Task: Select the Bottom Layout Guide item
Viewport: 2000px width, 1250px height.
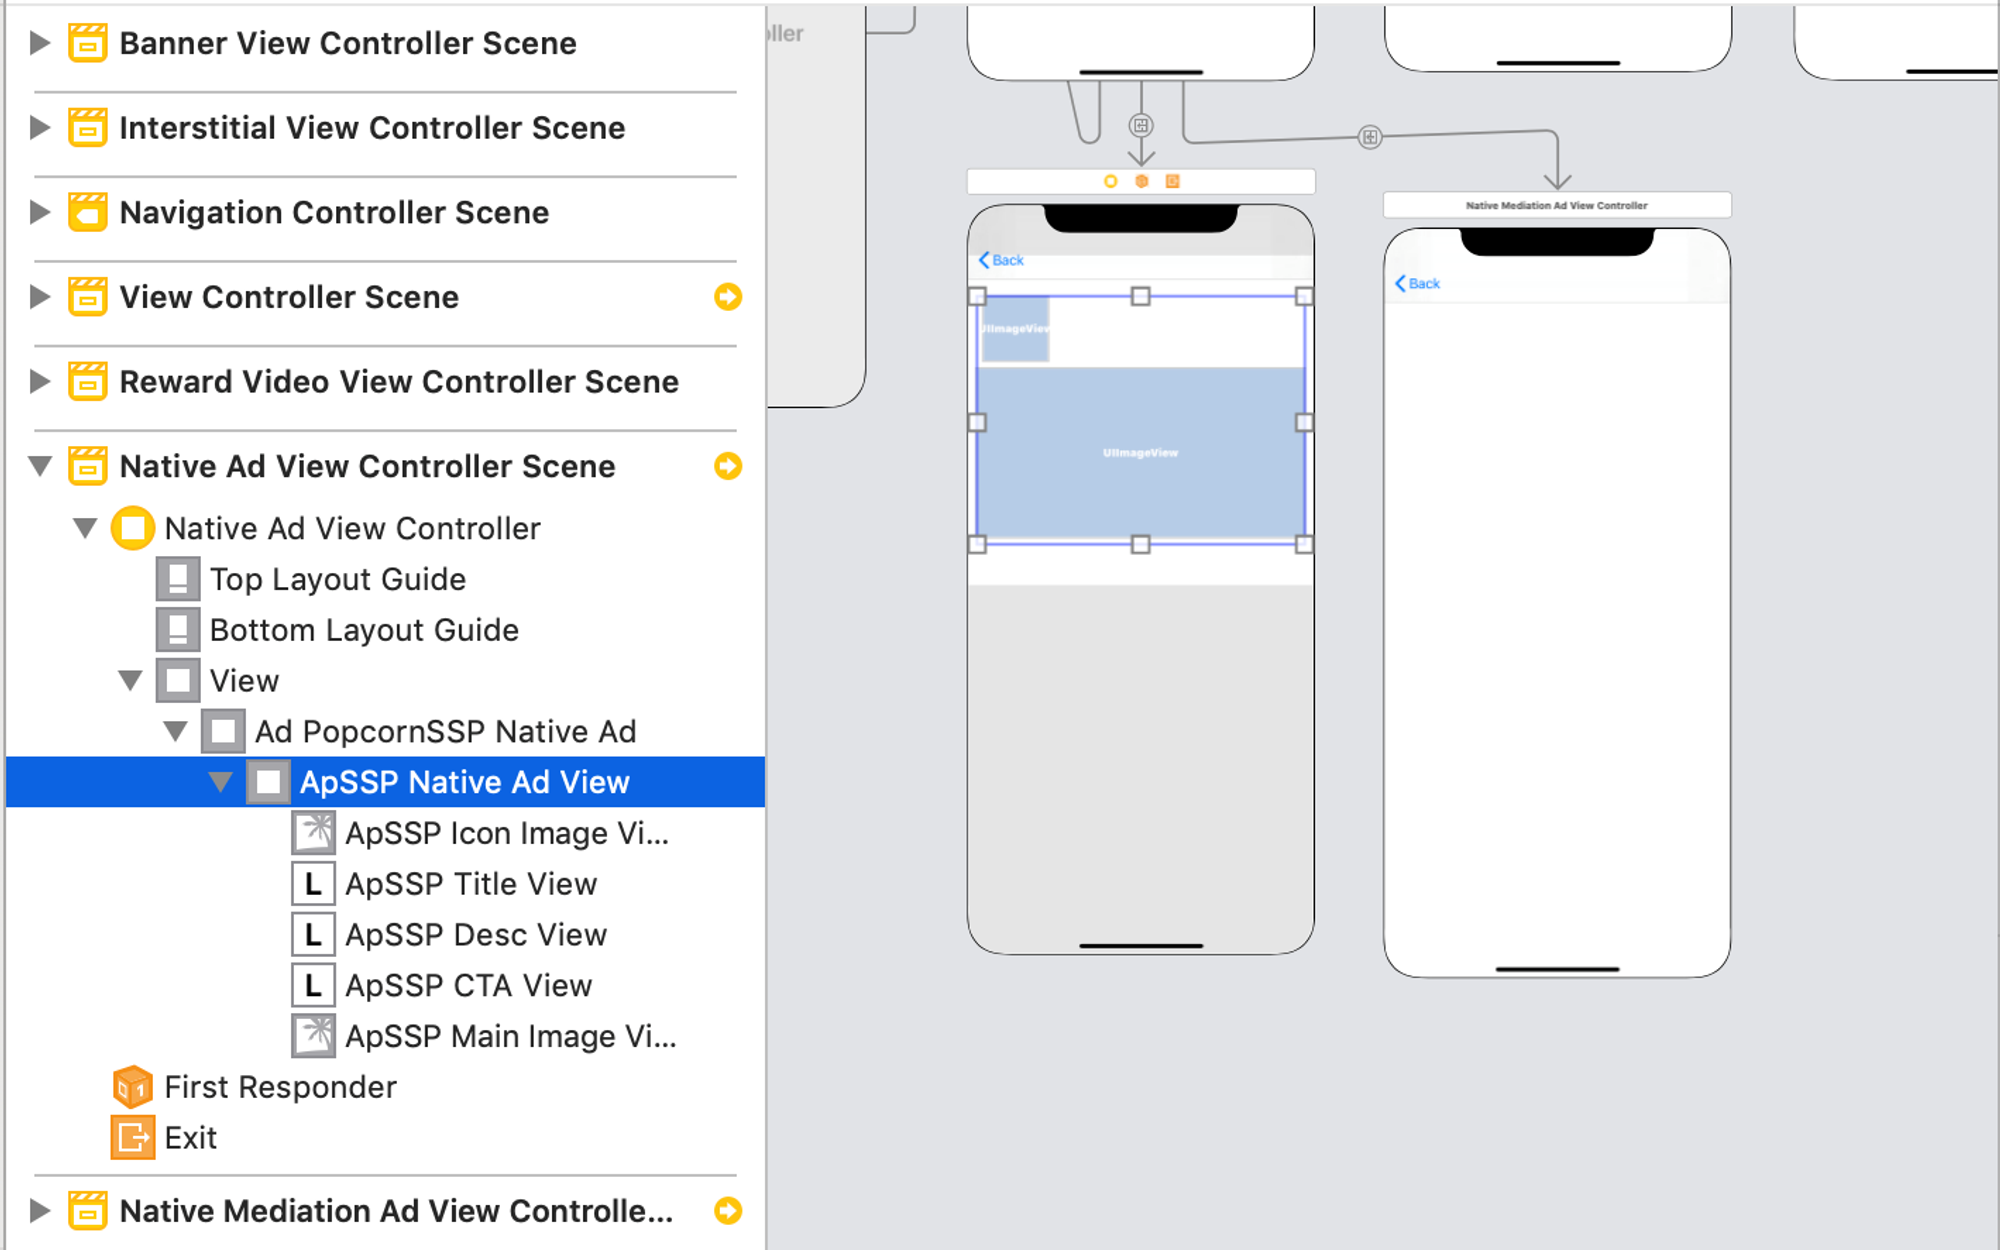Action: (x=364, y=630)
